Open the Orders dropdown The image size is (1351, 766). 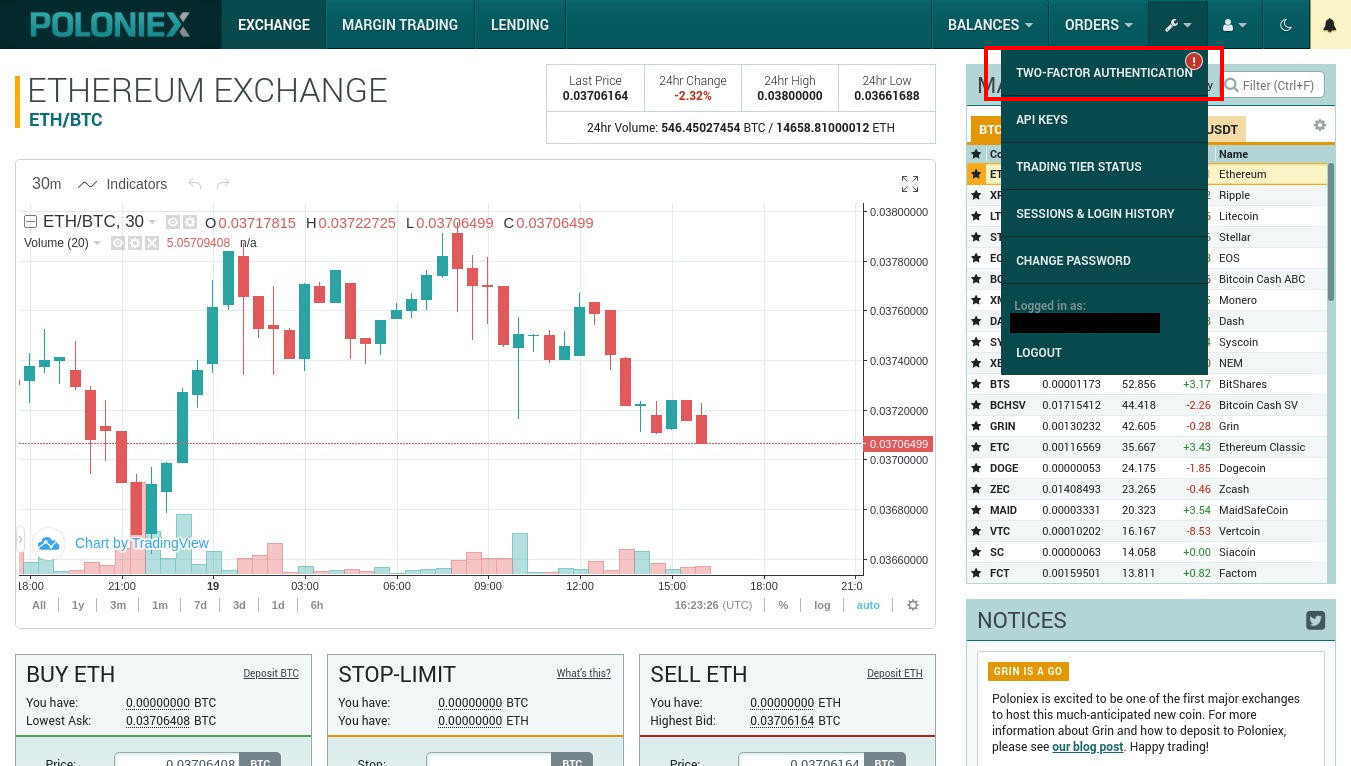(x=1098, y=25)
